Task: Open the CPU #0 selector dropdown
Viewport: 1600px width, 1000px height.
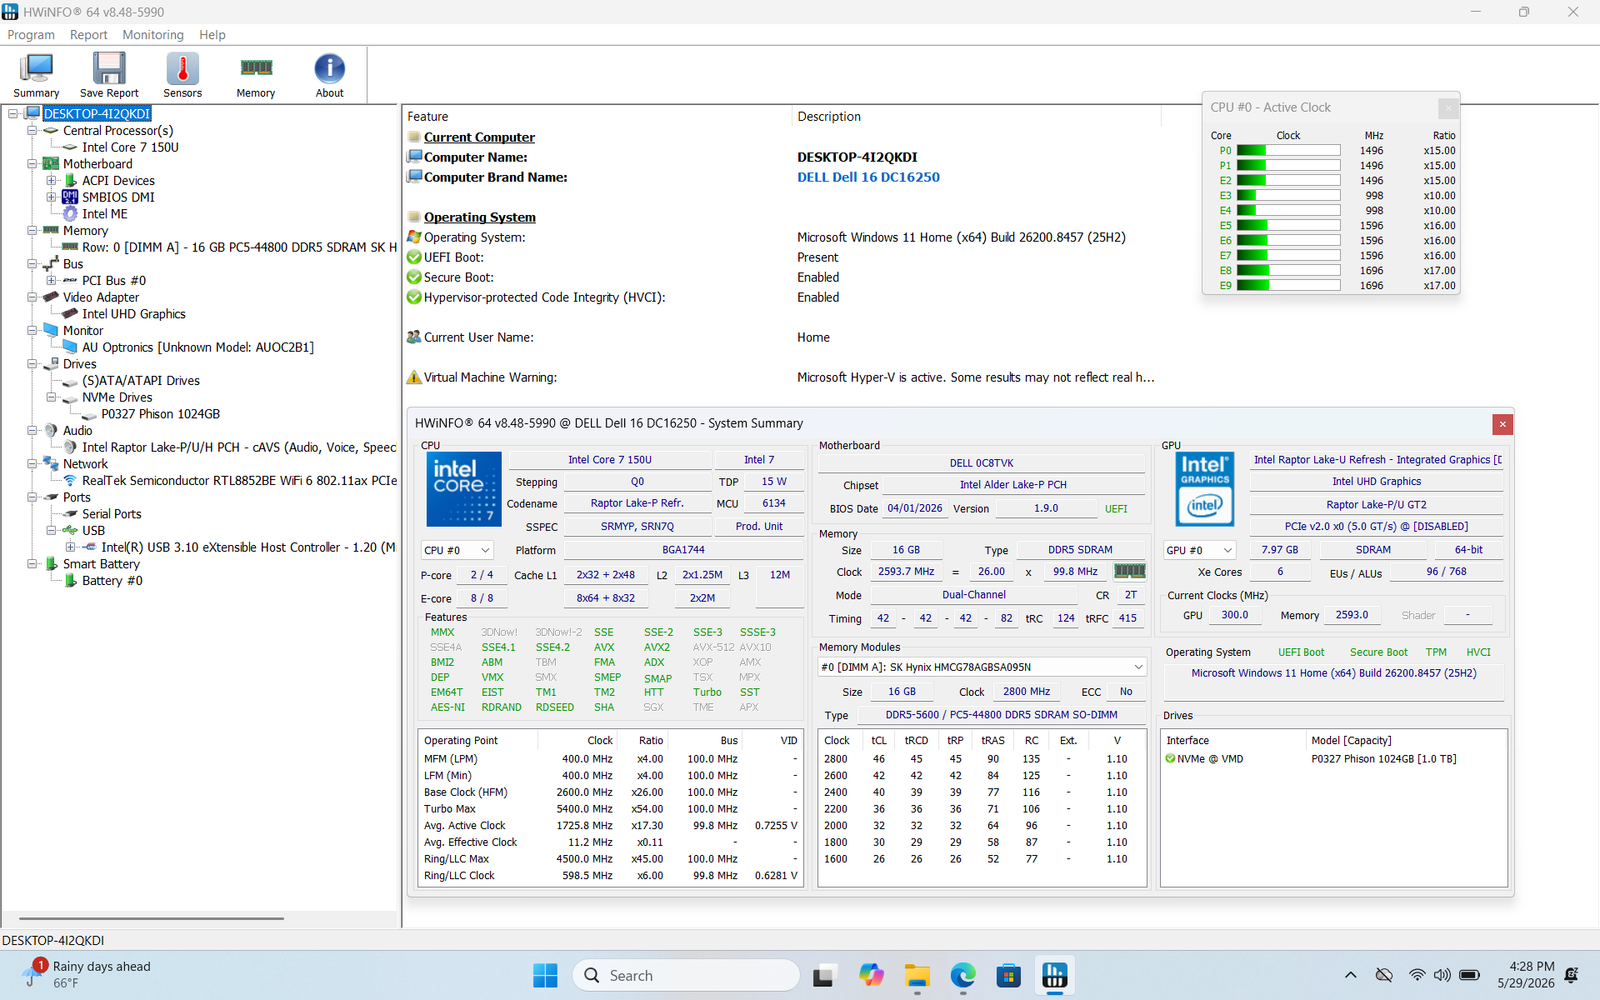Action: 457,550
